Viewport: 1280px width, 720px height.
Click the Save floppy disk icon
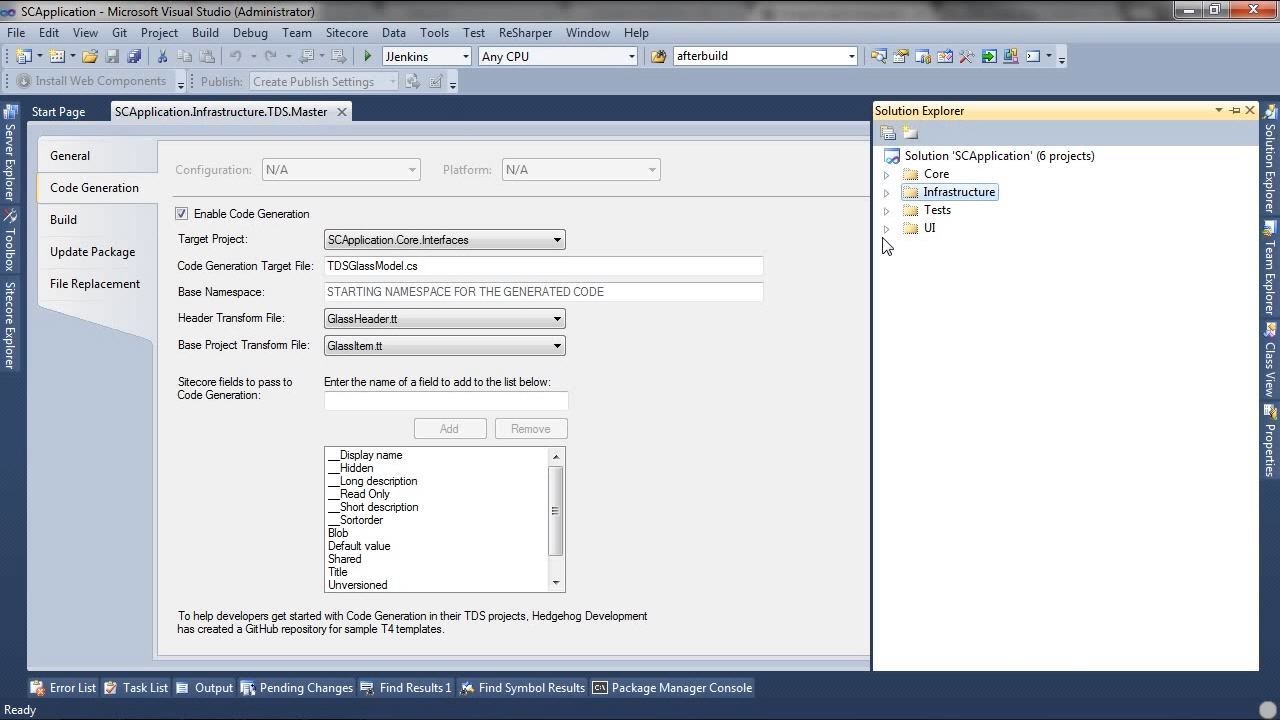pyautogui.click(x=112, y=57)
